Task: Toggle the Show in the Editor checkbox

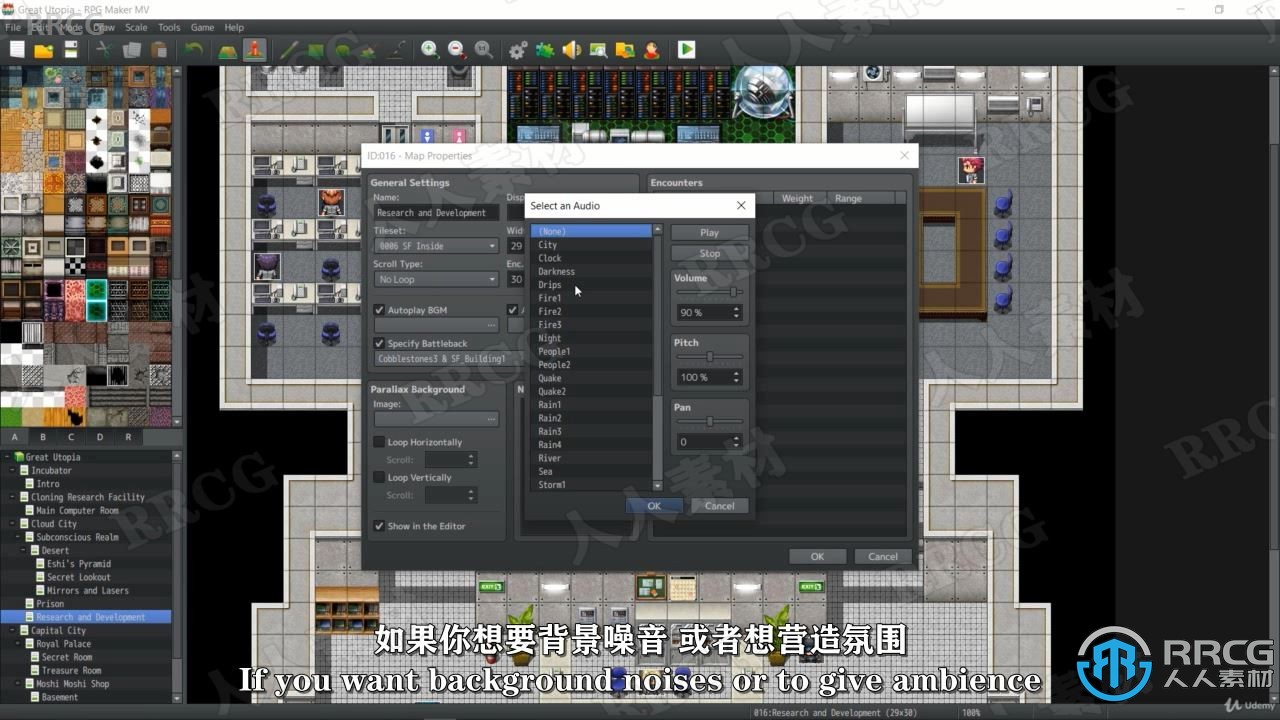Action: pos(379,526)
